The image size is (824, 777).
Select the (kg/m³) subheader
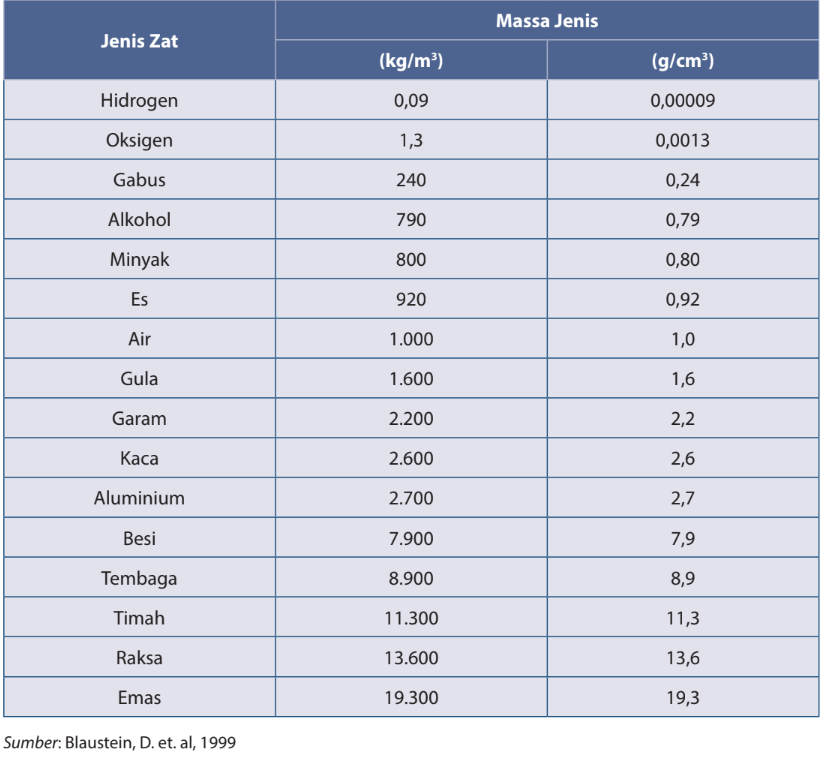click(x=411, y=61)
